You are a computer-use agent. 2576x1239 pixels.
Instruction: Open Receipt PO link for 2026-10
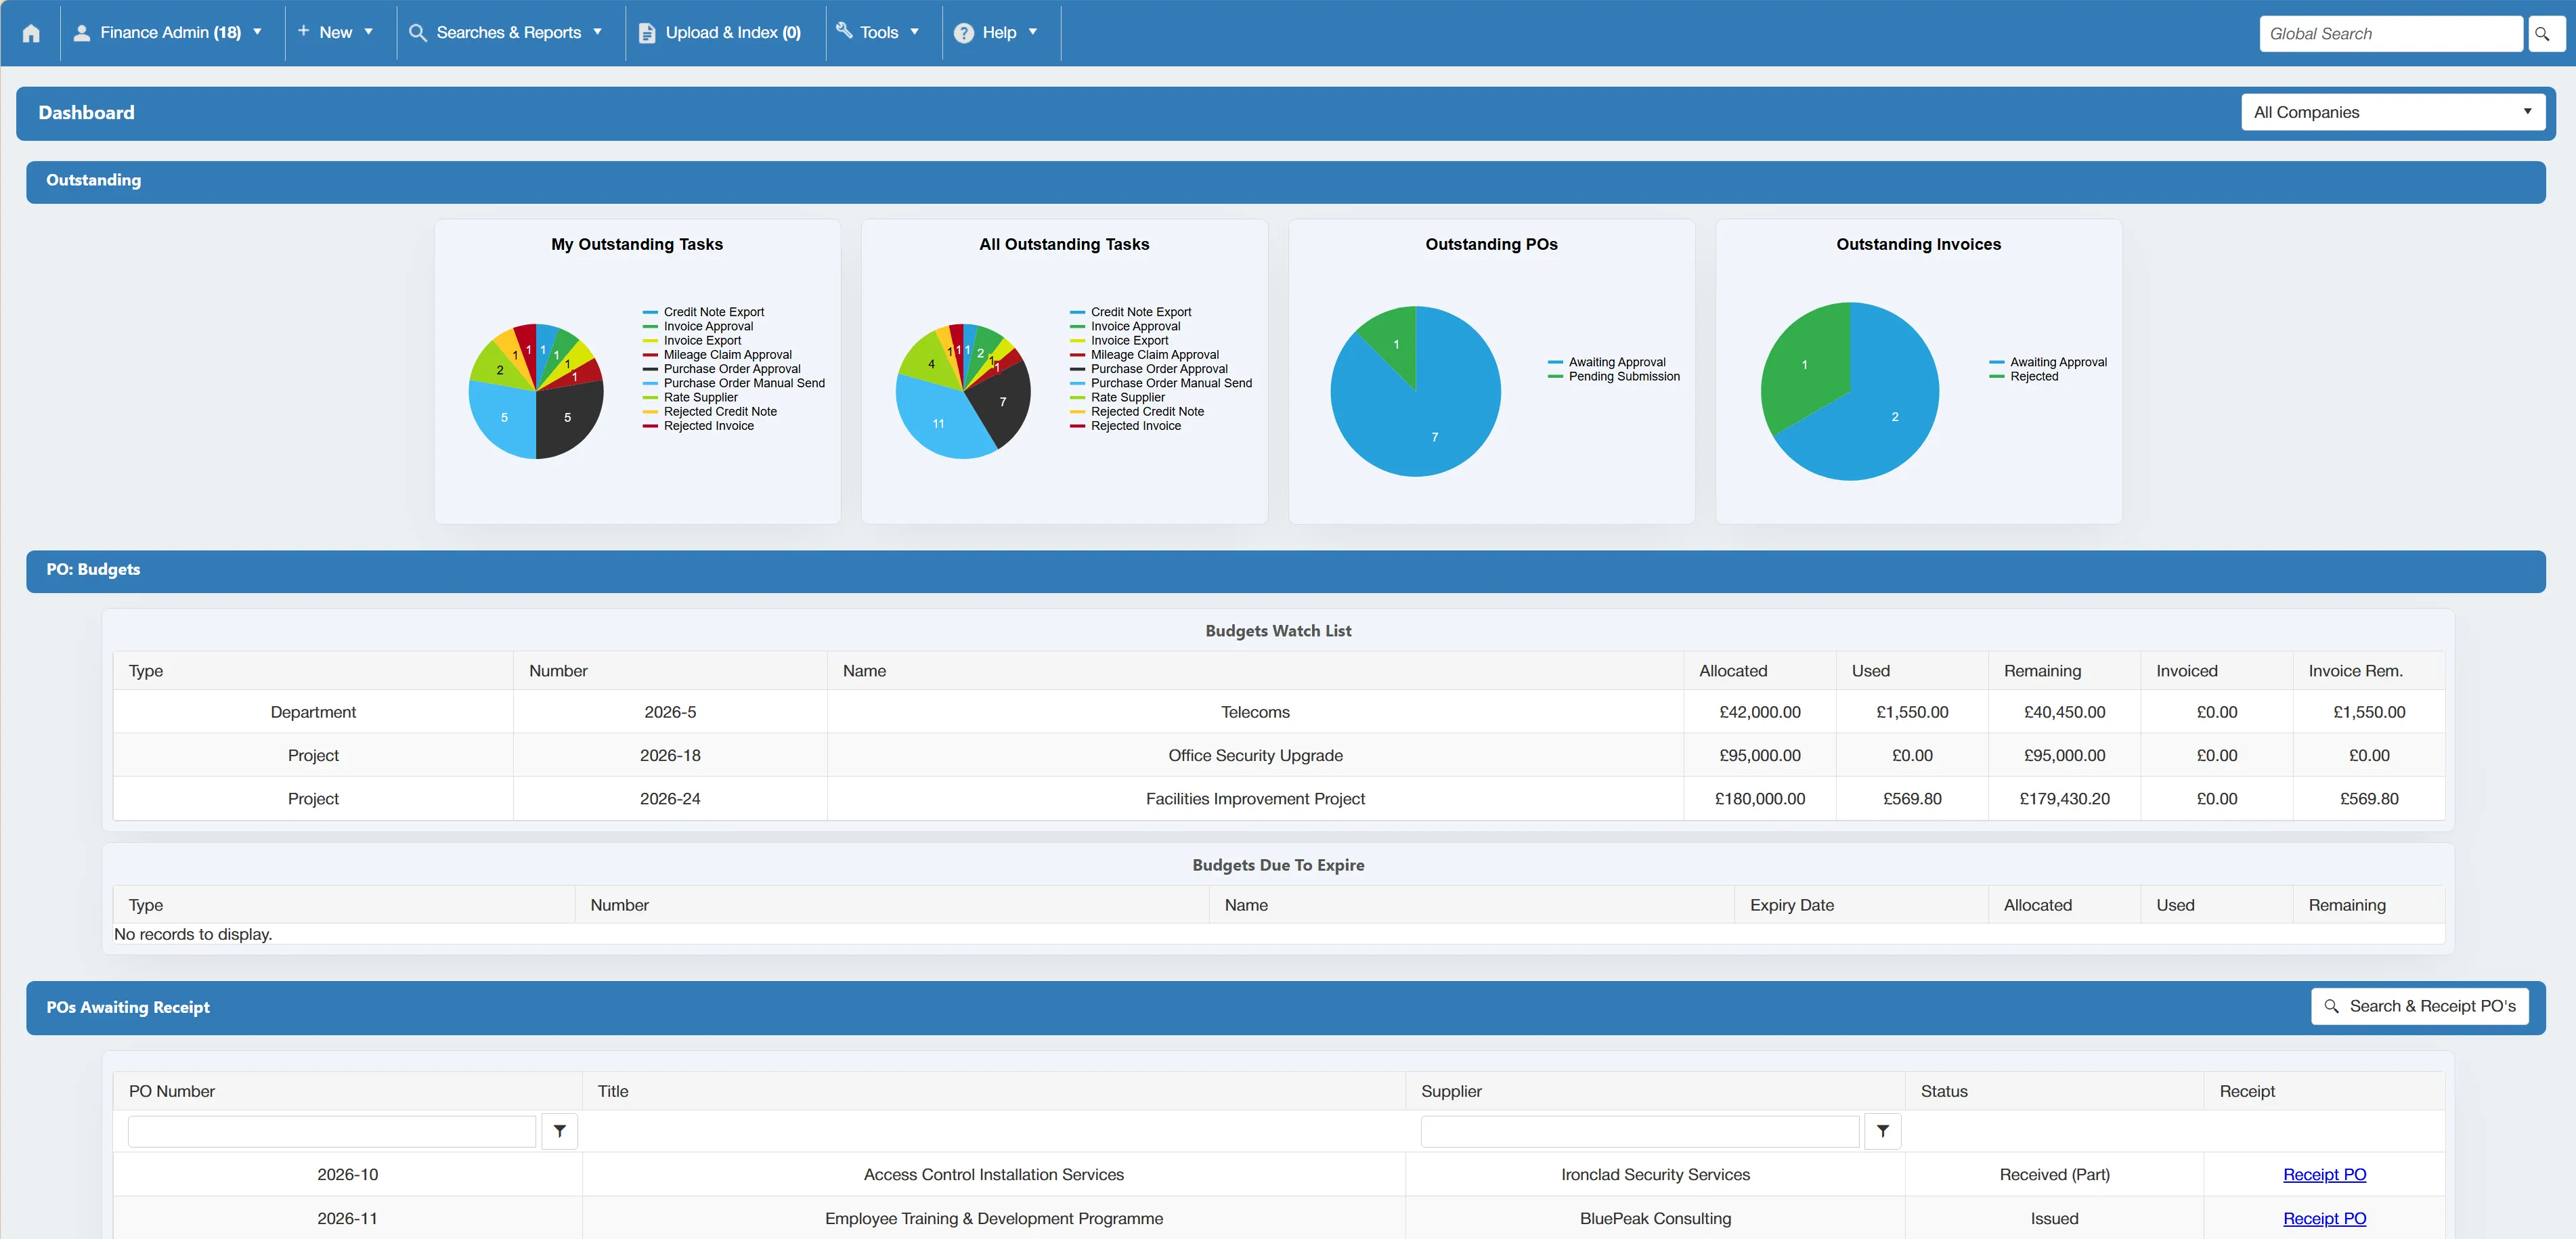[2324, 1174]
